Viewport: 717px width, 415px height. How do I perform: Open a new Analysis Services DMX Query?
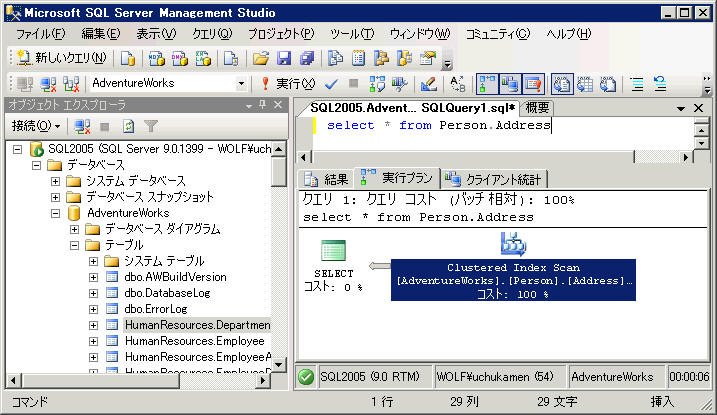179,58
